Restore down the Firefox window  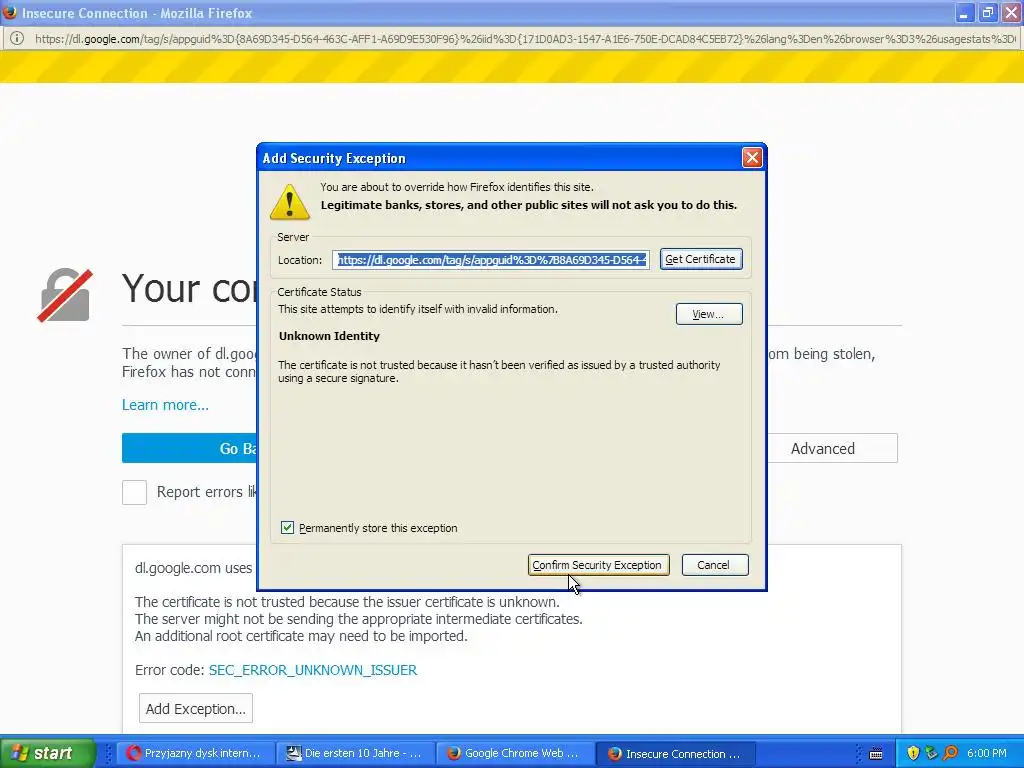[987, 12]
